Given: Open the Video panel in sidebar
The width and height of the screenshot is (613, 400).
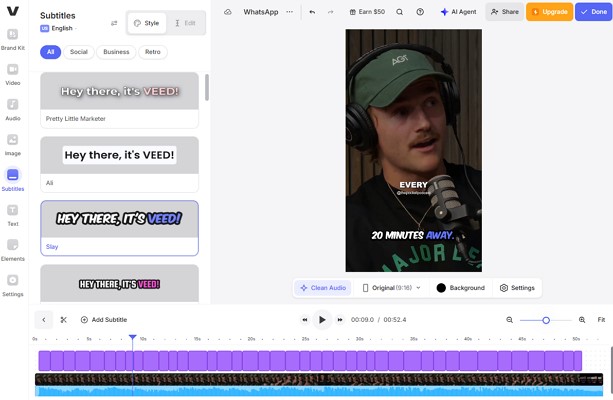Looking at the screenshot, I should click(13, 74).
